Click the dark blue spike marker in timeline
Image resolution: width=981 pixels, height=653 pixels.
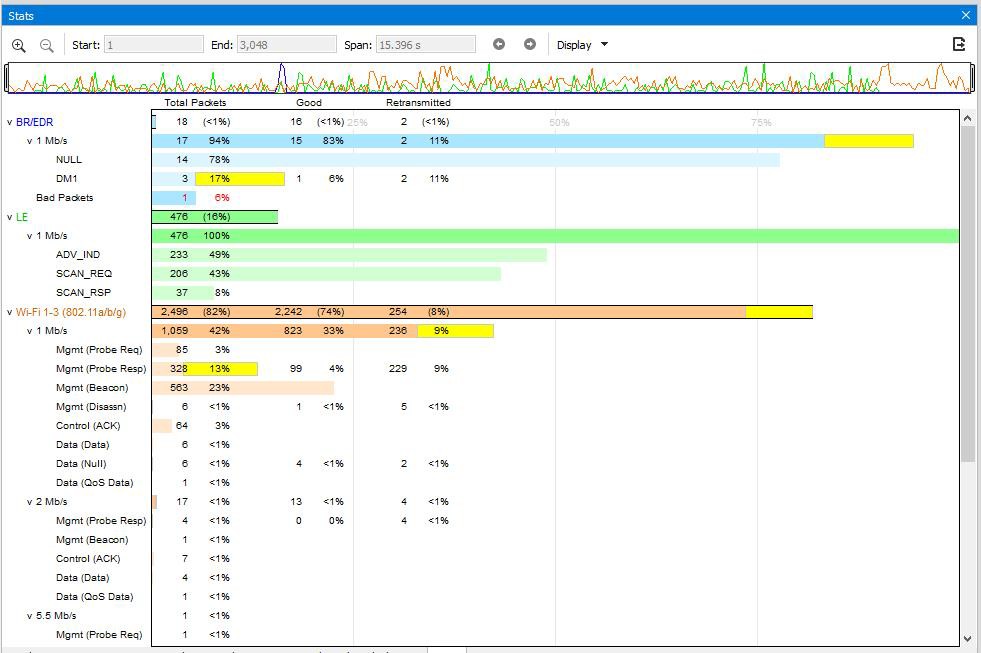(282, 76)
